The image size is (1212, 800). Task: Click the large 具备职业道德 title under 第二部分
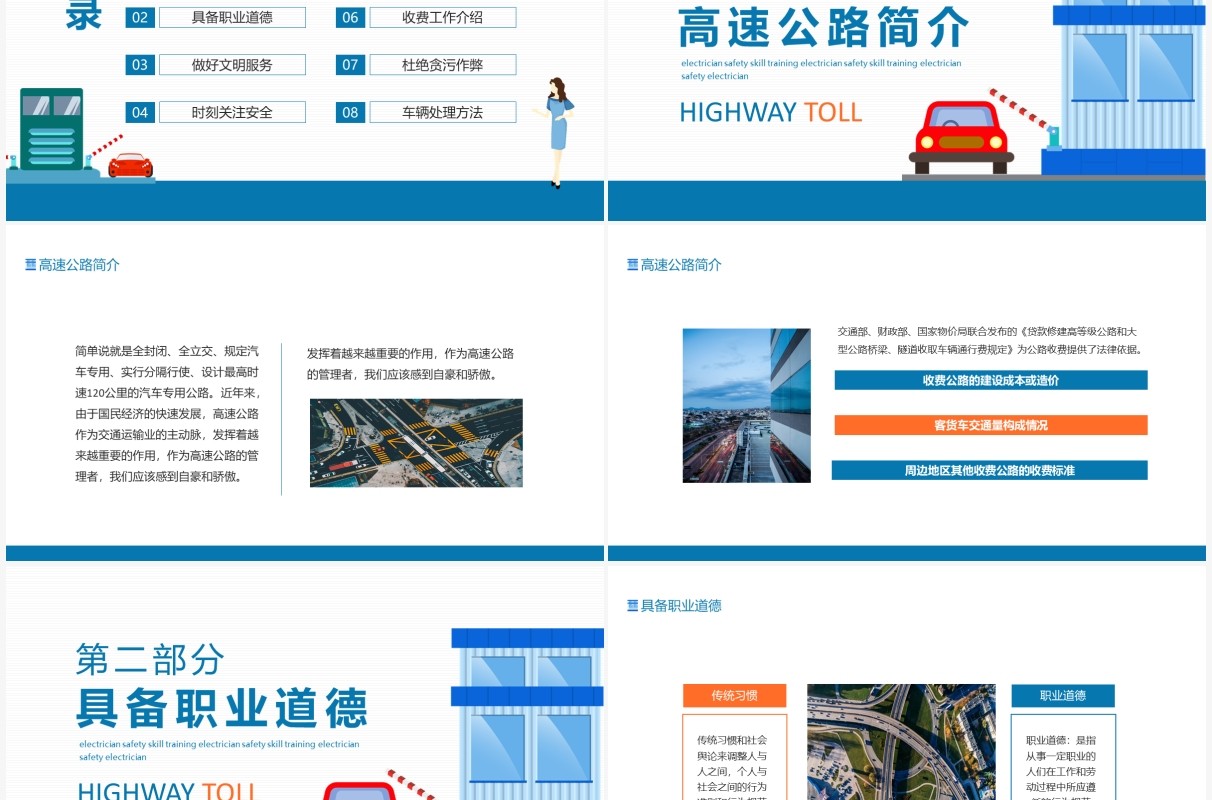(222, 708)
